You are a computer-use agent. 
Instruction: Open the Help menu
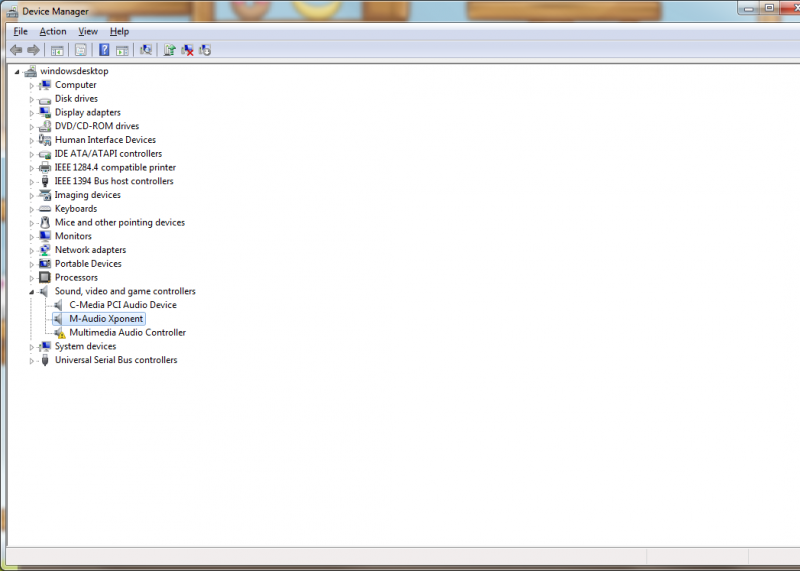[119, 32]
